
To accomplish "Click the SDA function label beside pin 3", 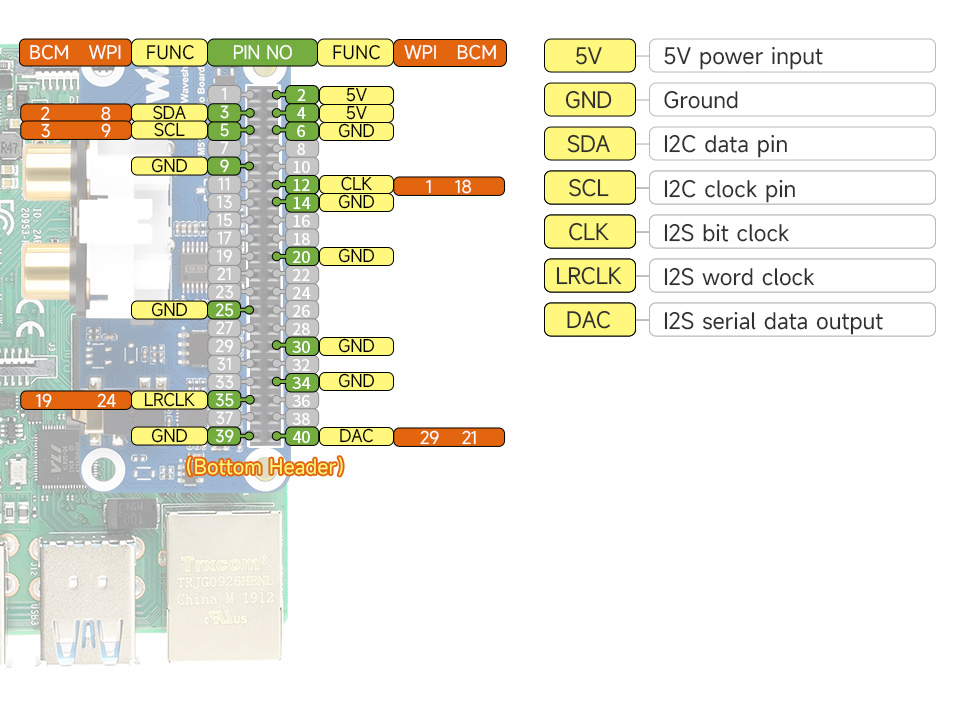I will [x=169, y=113].
